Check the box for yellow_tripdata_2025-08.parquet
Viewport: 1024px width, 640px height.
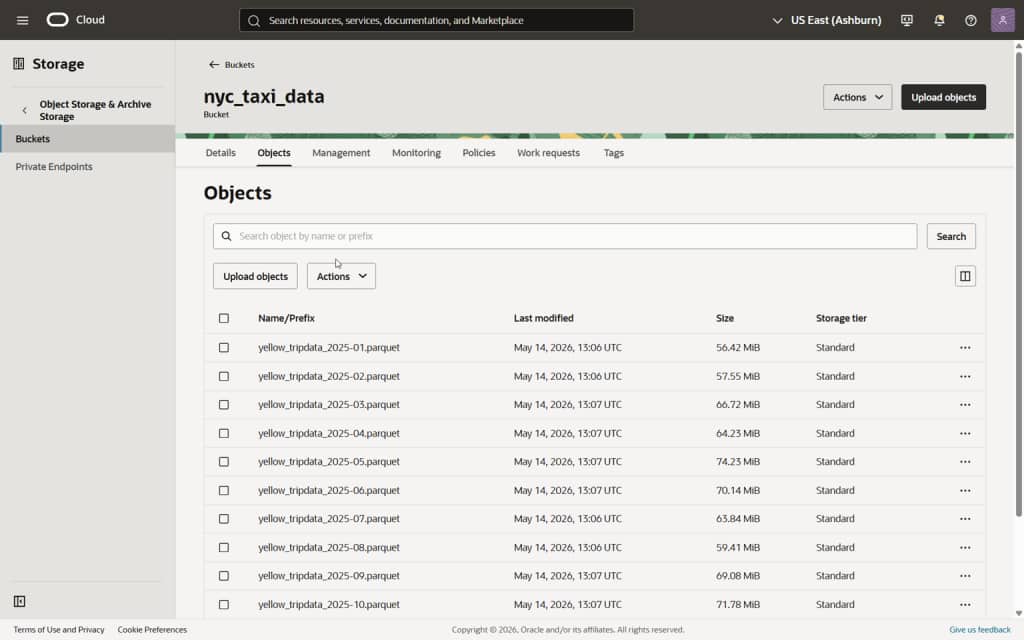click(224, 547)
